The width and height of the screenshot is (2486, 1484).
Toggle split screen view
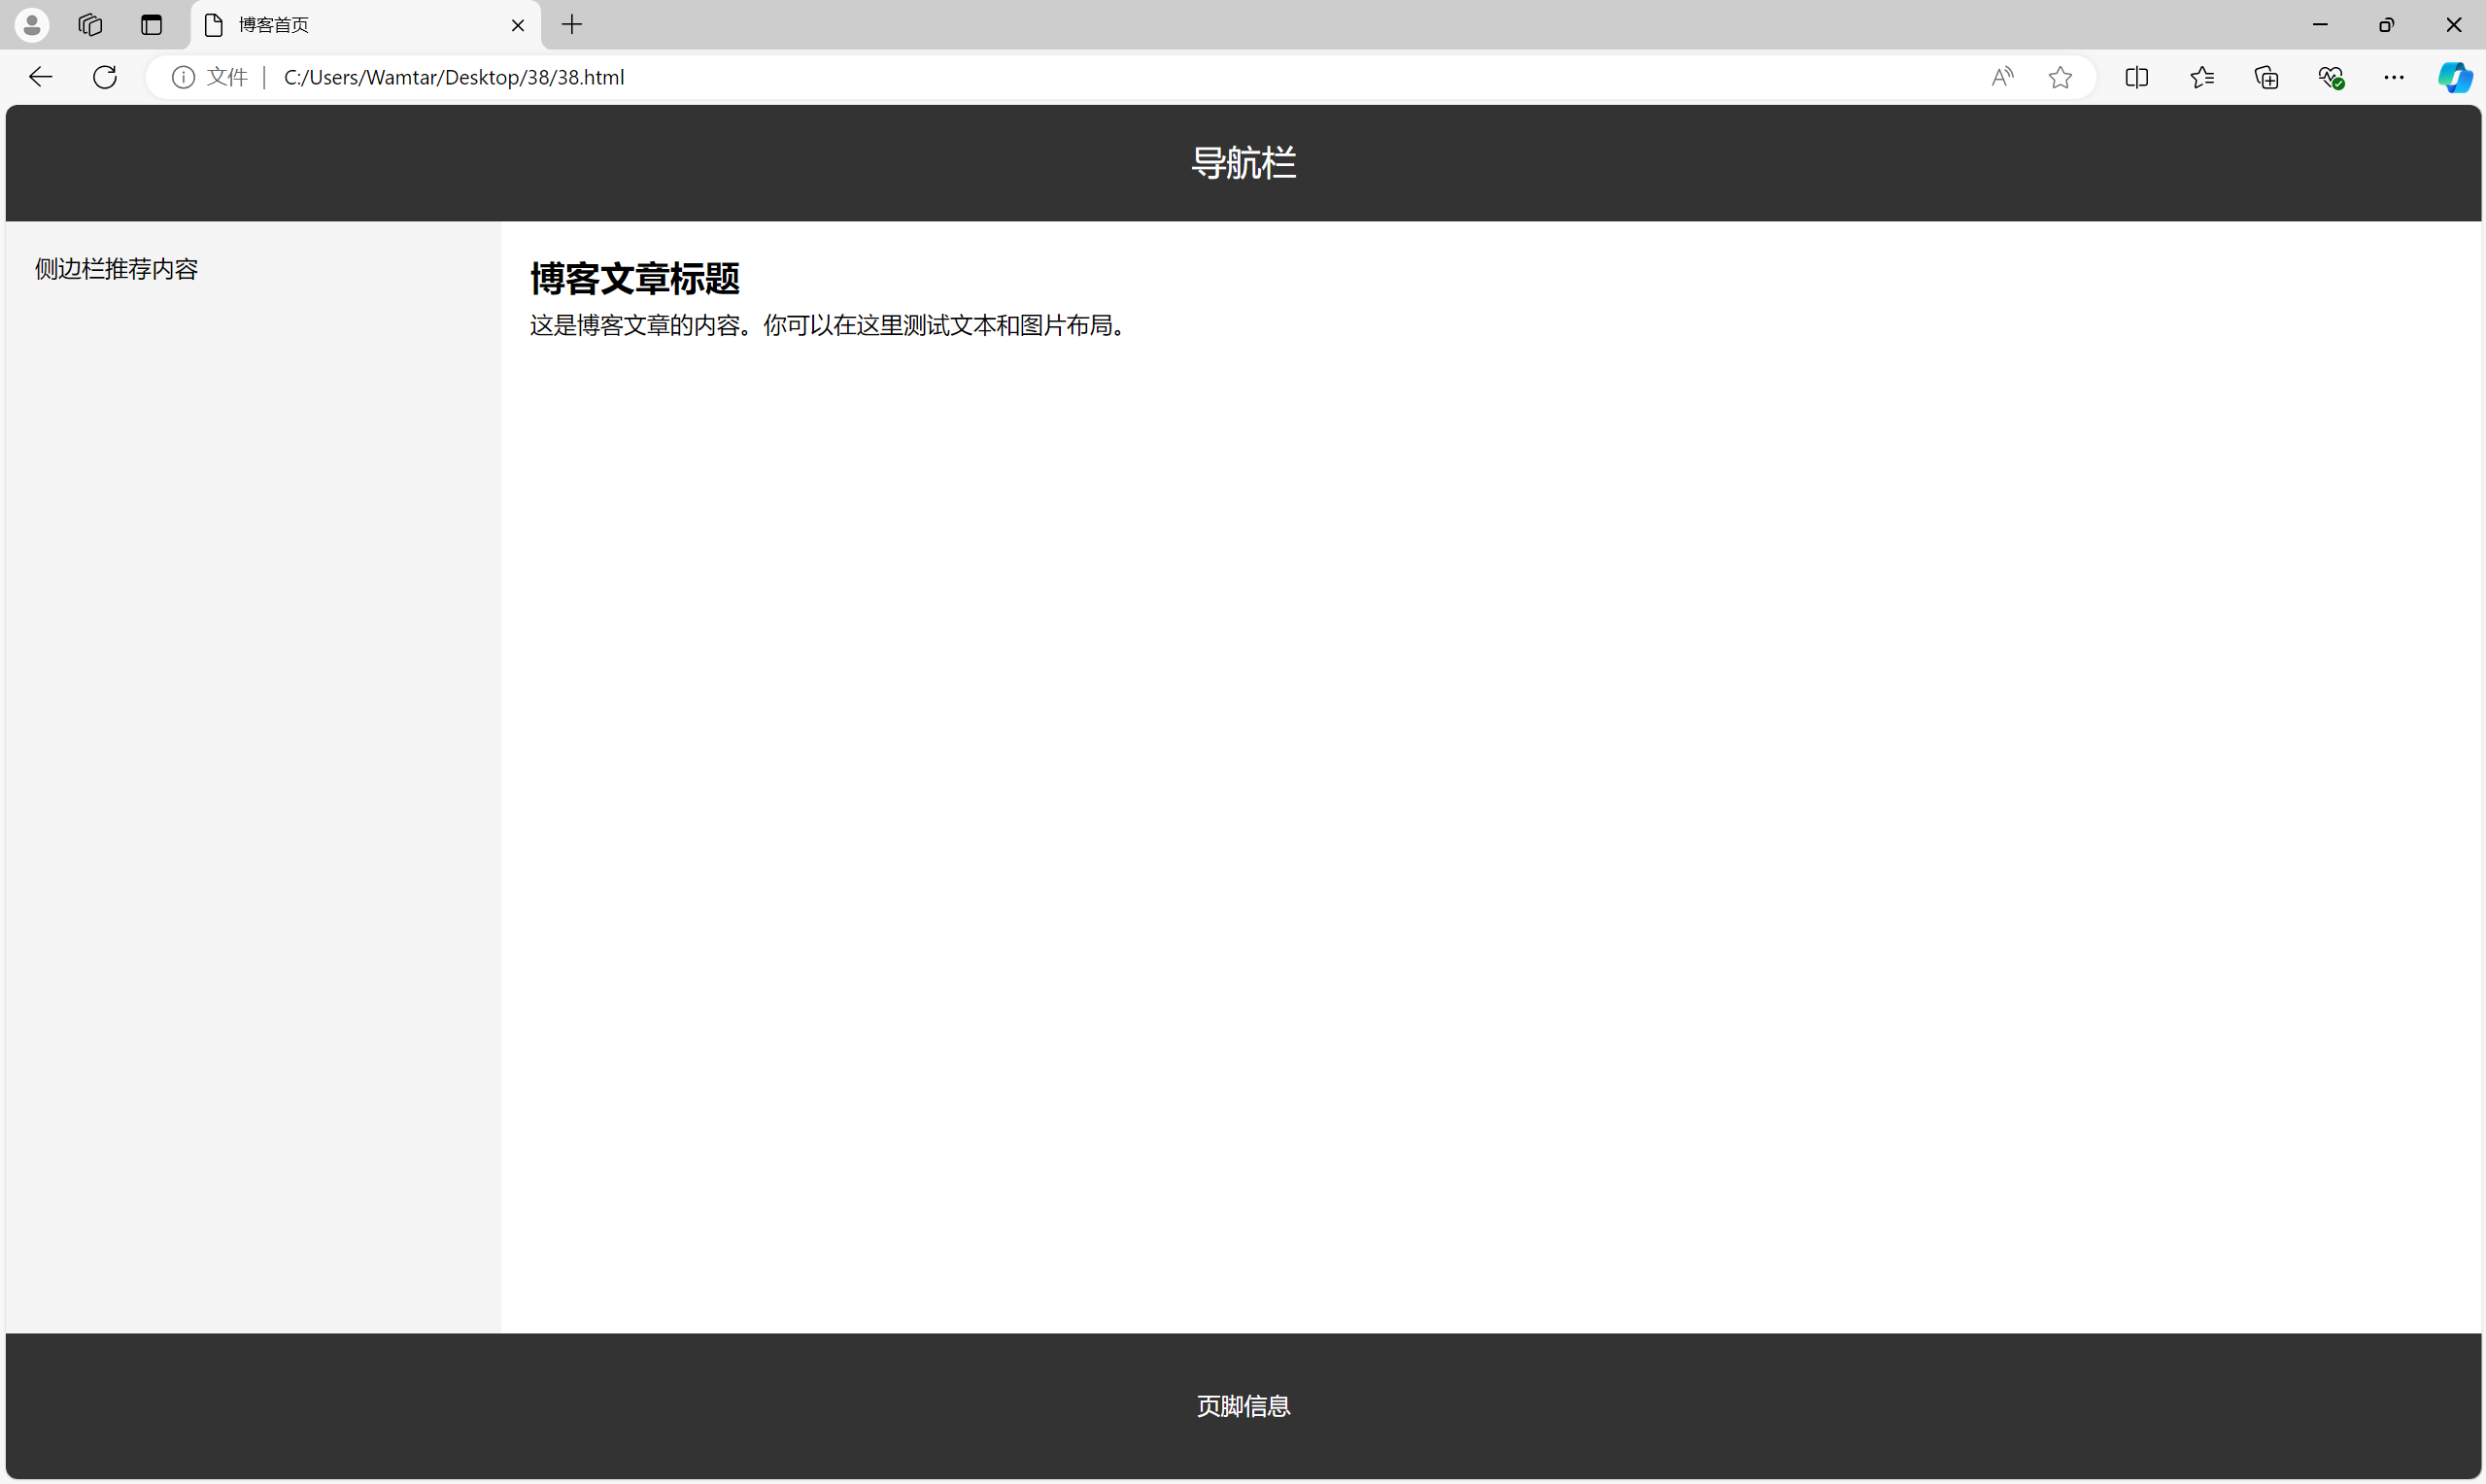point(2137,77)
